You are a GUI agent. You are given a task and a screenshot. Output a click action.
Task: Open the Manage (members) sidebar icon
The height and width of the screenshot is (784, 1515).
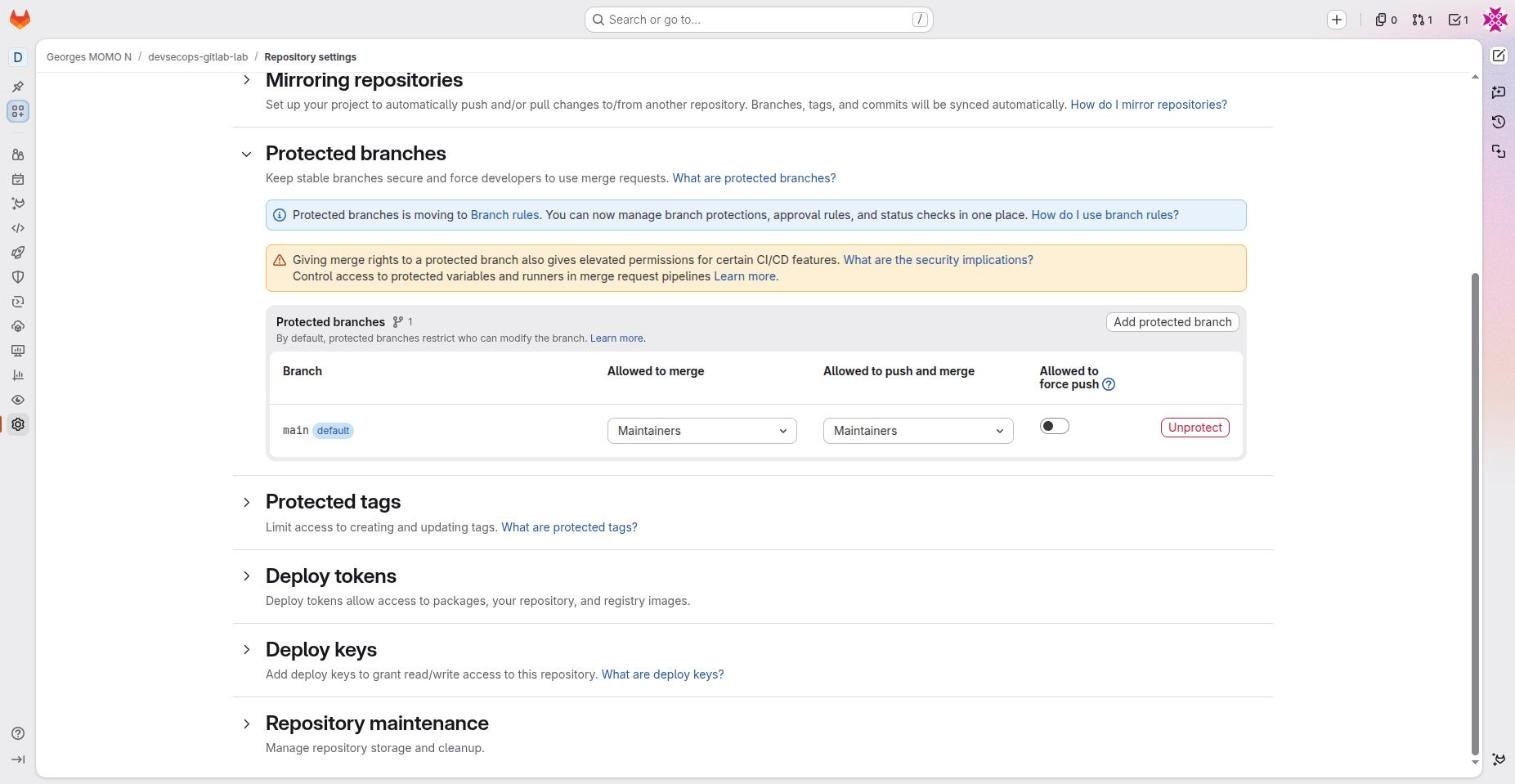point(17,155)
